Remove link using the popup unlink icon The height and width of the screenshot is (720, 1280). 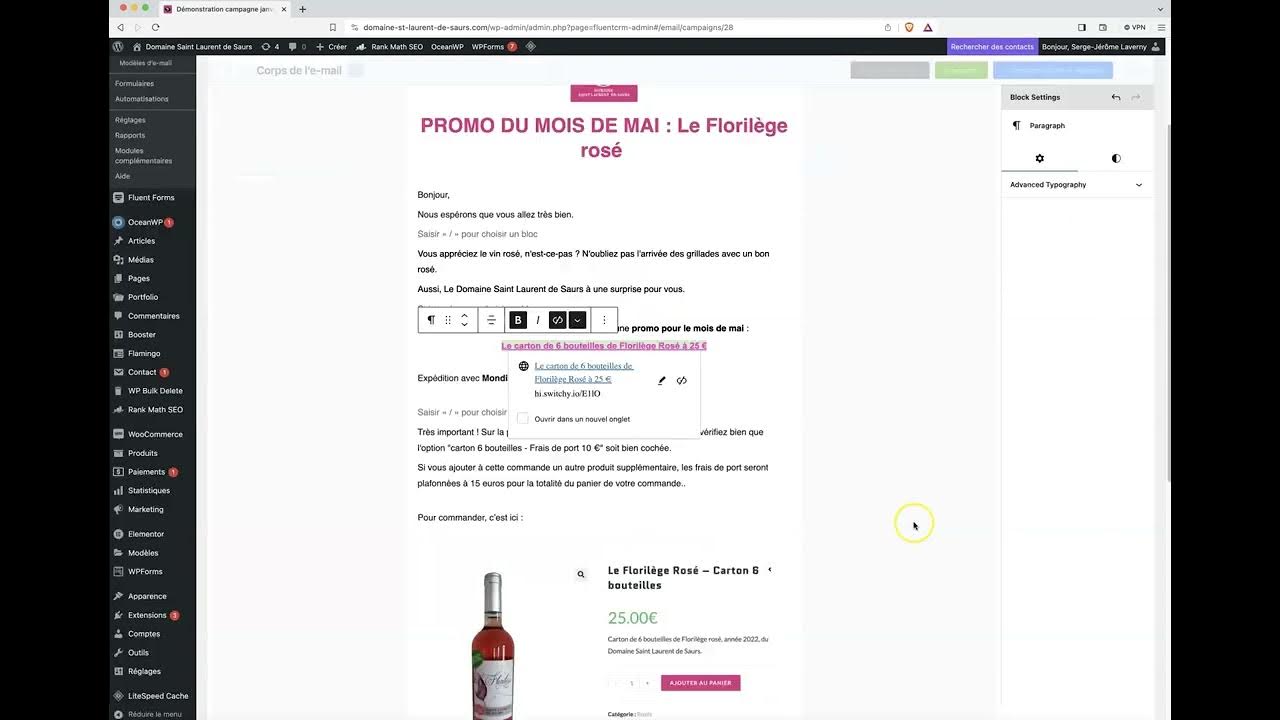point(682,380)
